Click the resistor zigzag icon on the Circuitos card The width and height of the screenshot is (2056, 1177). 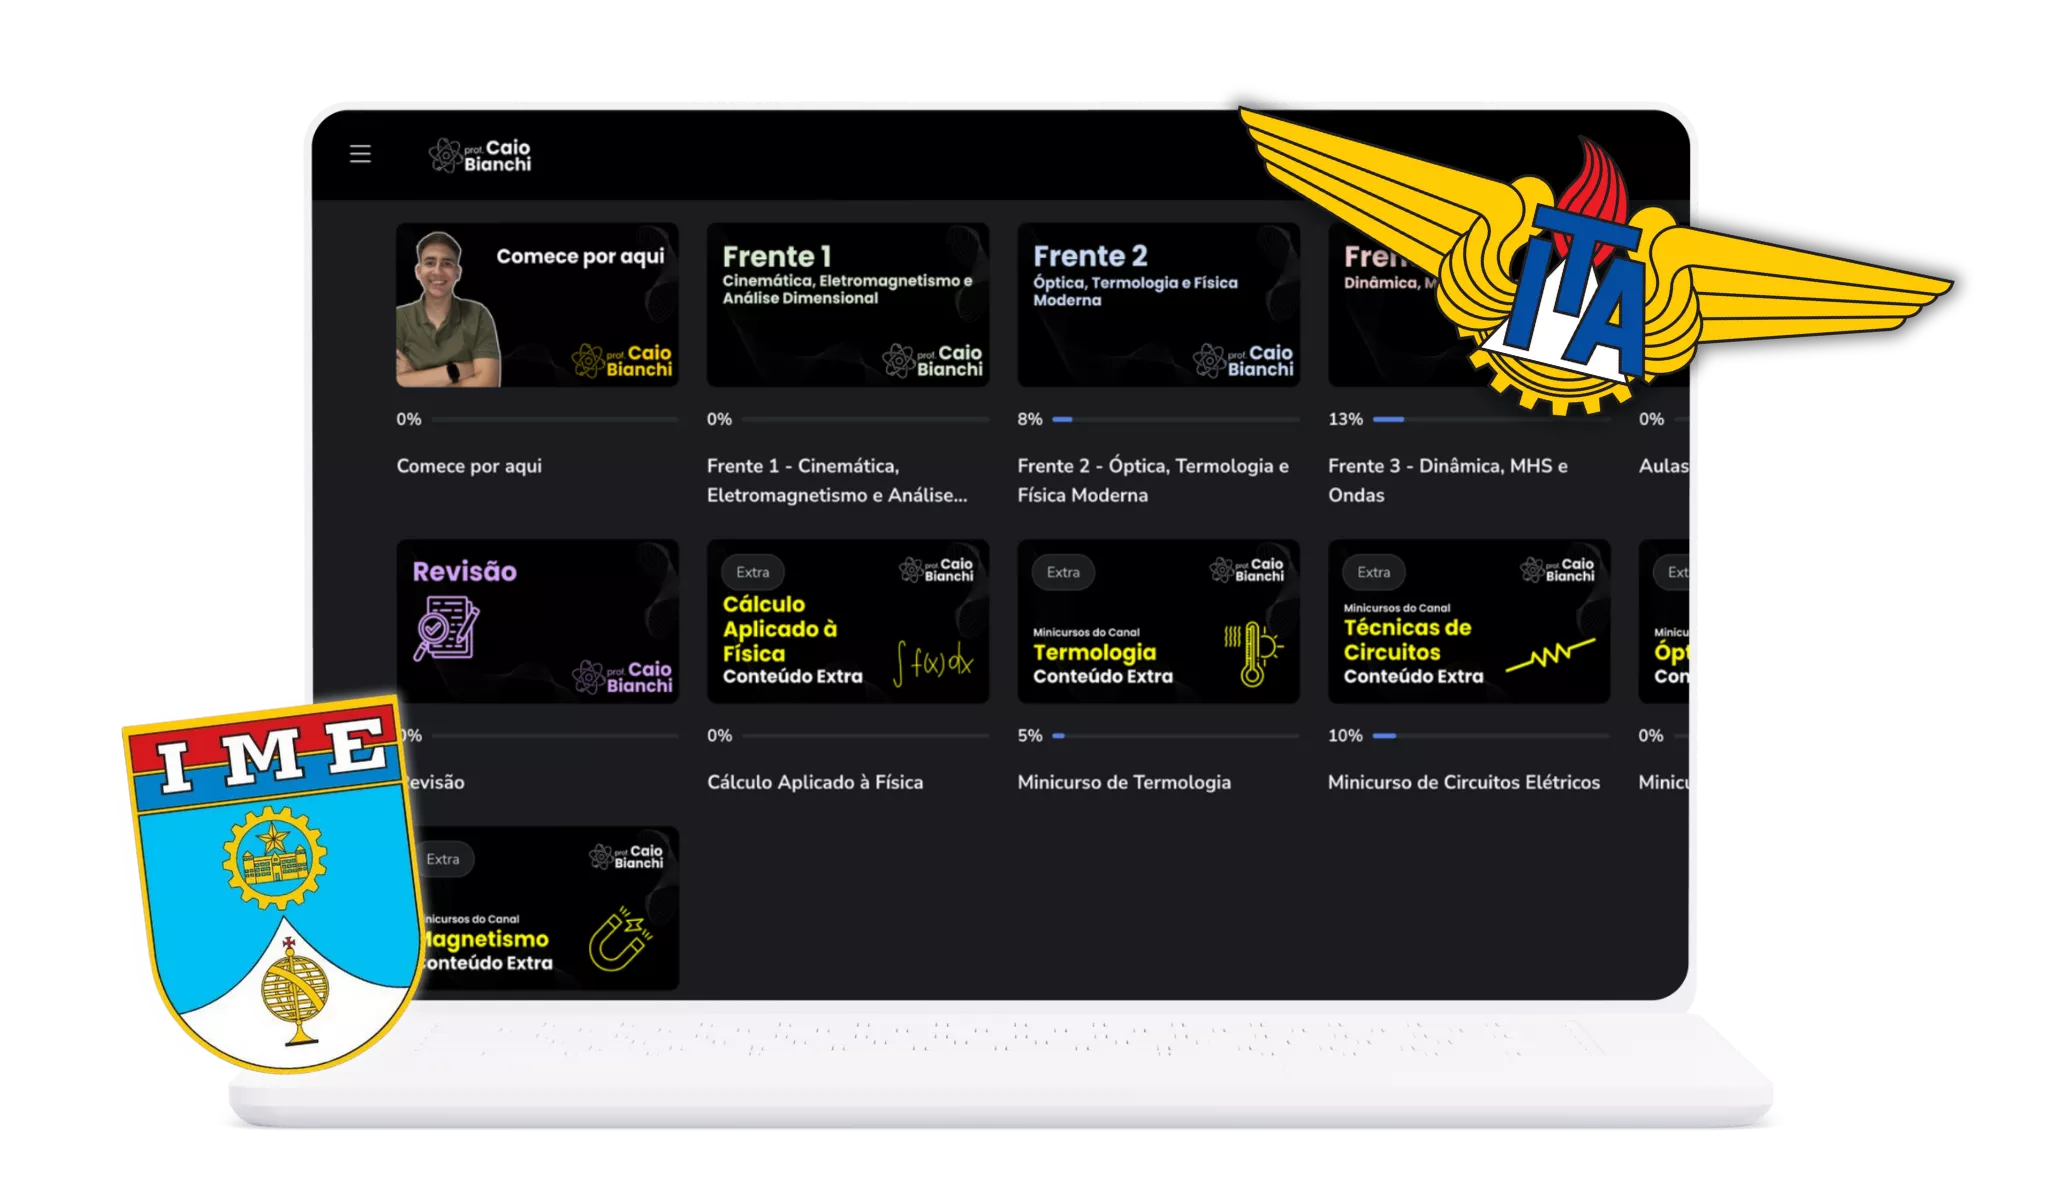(x=1550, y=655)
